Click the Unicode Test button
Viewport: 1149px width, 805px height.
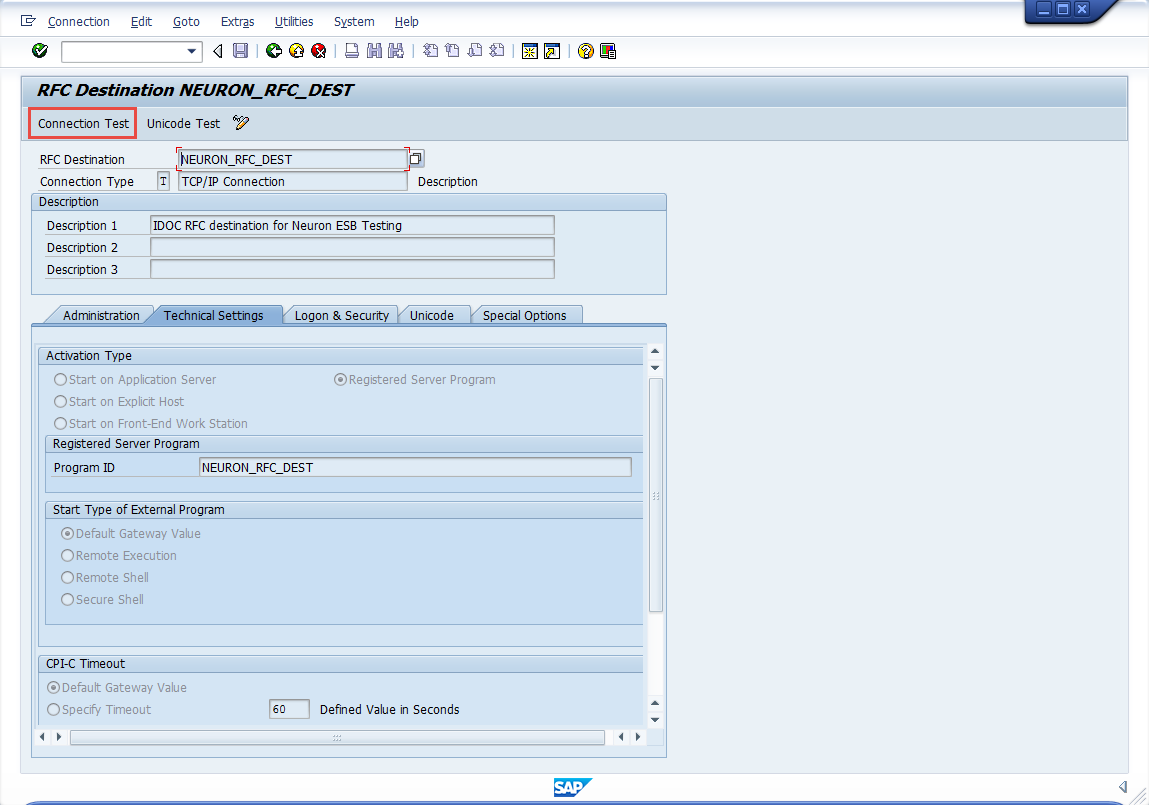pyautogui.click(x=183, y=123)
